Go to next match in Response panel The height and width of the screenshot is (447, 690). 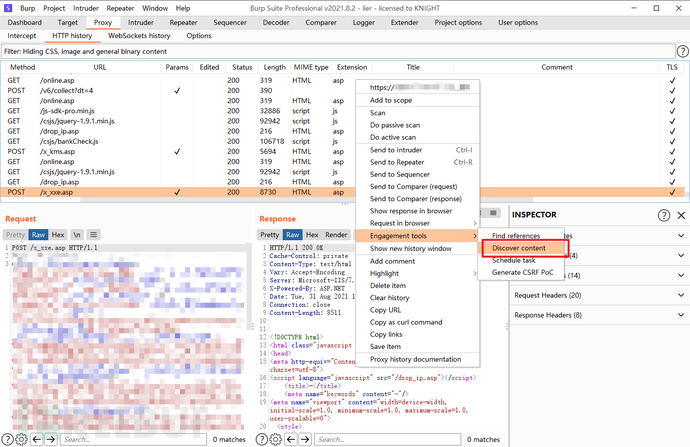pyautogui.click(x=305, y=439)
